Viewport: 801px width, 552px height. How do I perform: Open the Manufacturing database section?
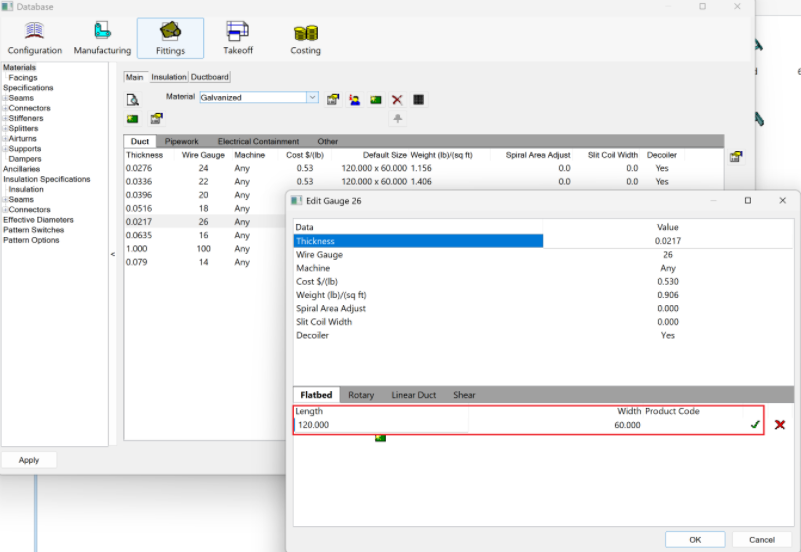pos(102,38)
